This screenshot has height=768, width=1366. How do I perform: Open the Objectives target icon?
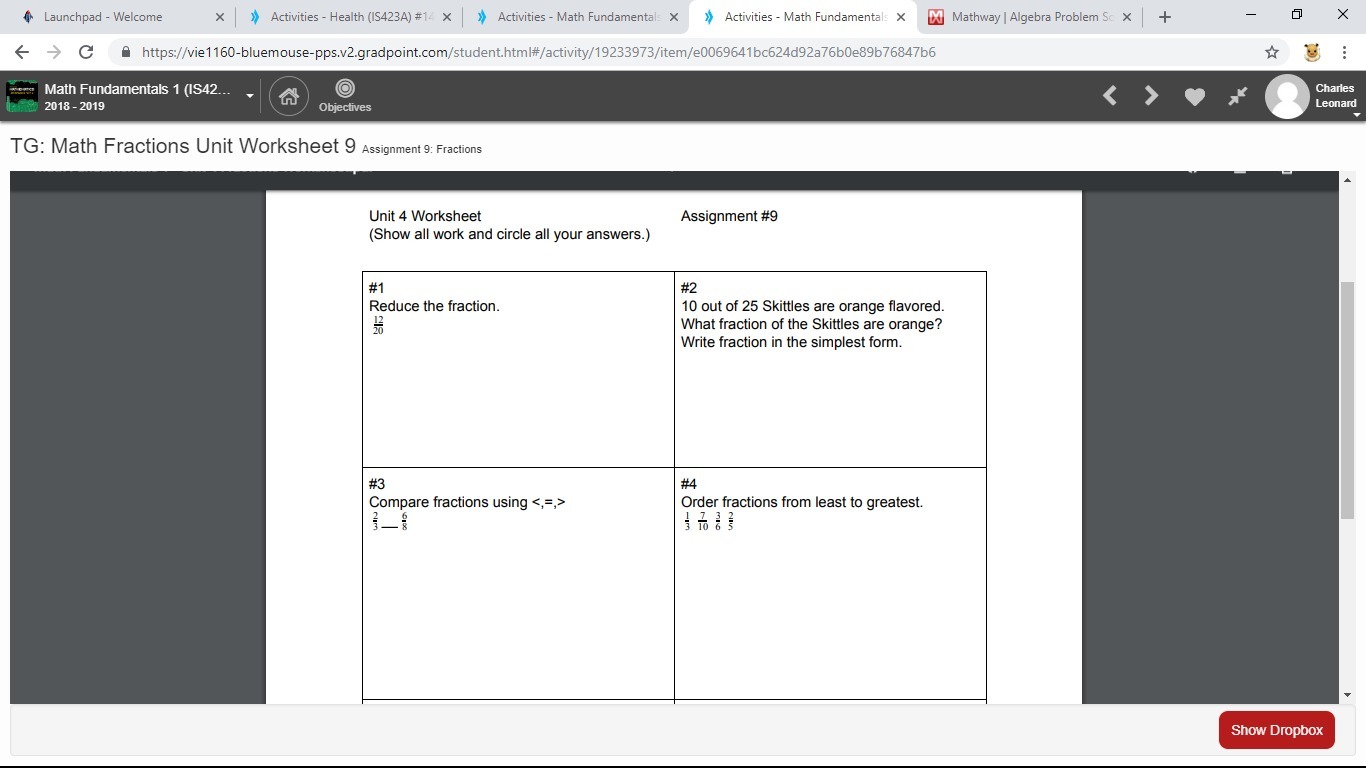point(345,89)
